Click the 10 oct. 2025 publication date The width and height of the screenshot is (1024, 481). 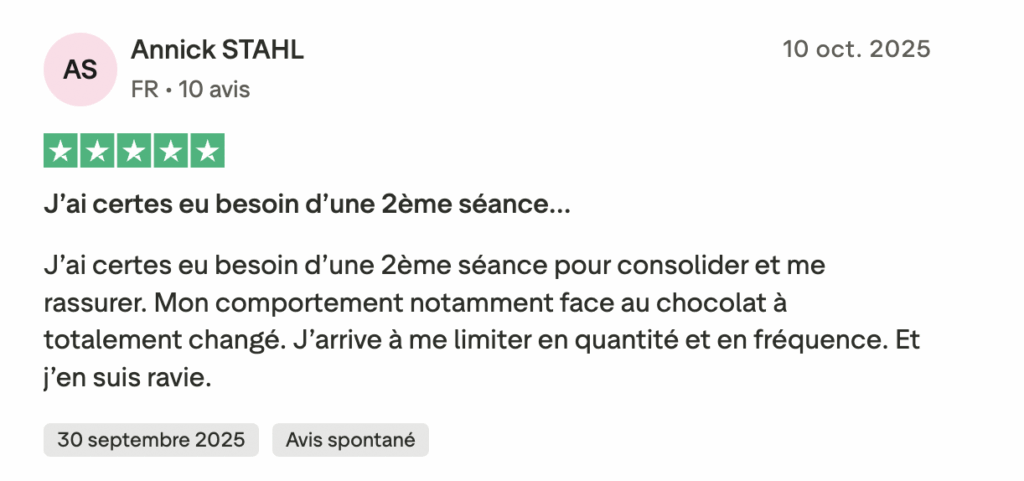856,48
